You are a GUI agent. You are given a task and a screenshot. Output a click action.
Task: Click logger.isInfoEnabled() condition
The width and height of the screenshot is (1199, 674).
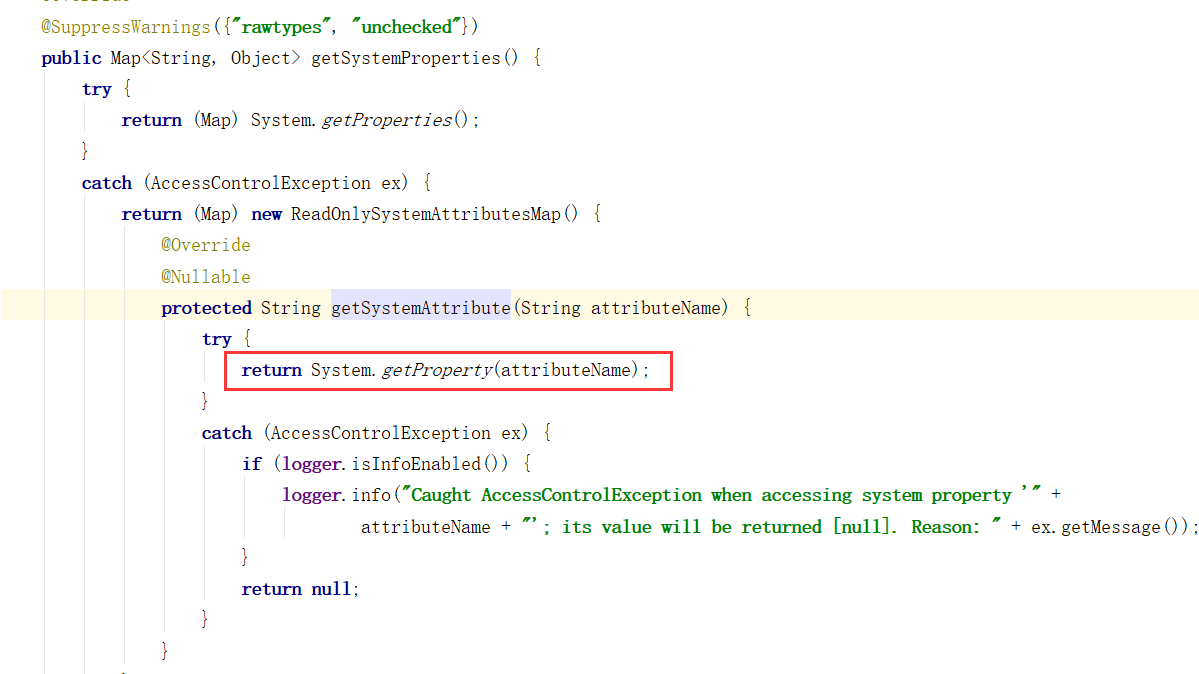[x=392, y=464]
